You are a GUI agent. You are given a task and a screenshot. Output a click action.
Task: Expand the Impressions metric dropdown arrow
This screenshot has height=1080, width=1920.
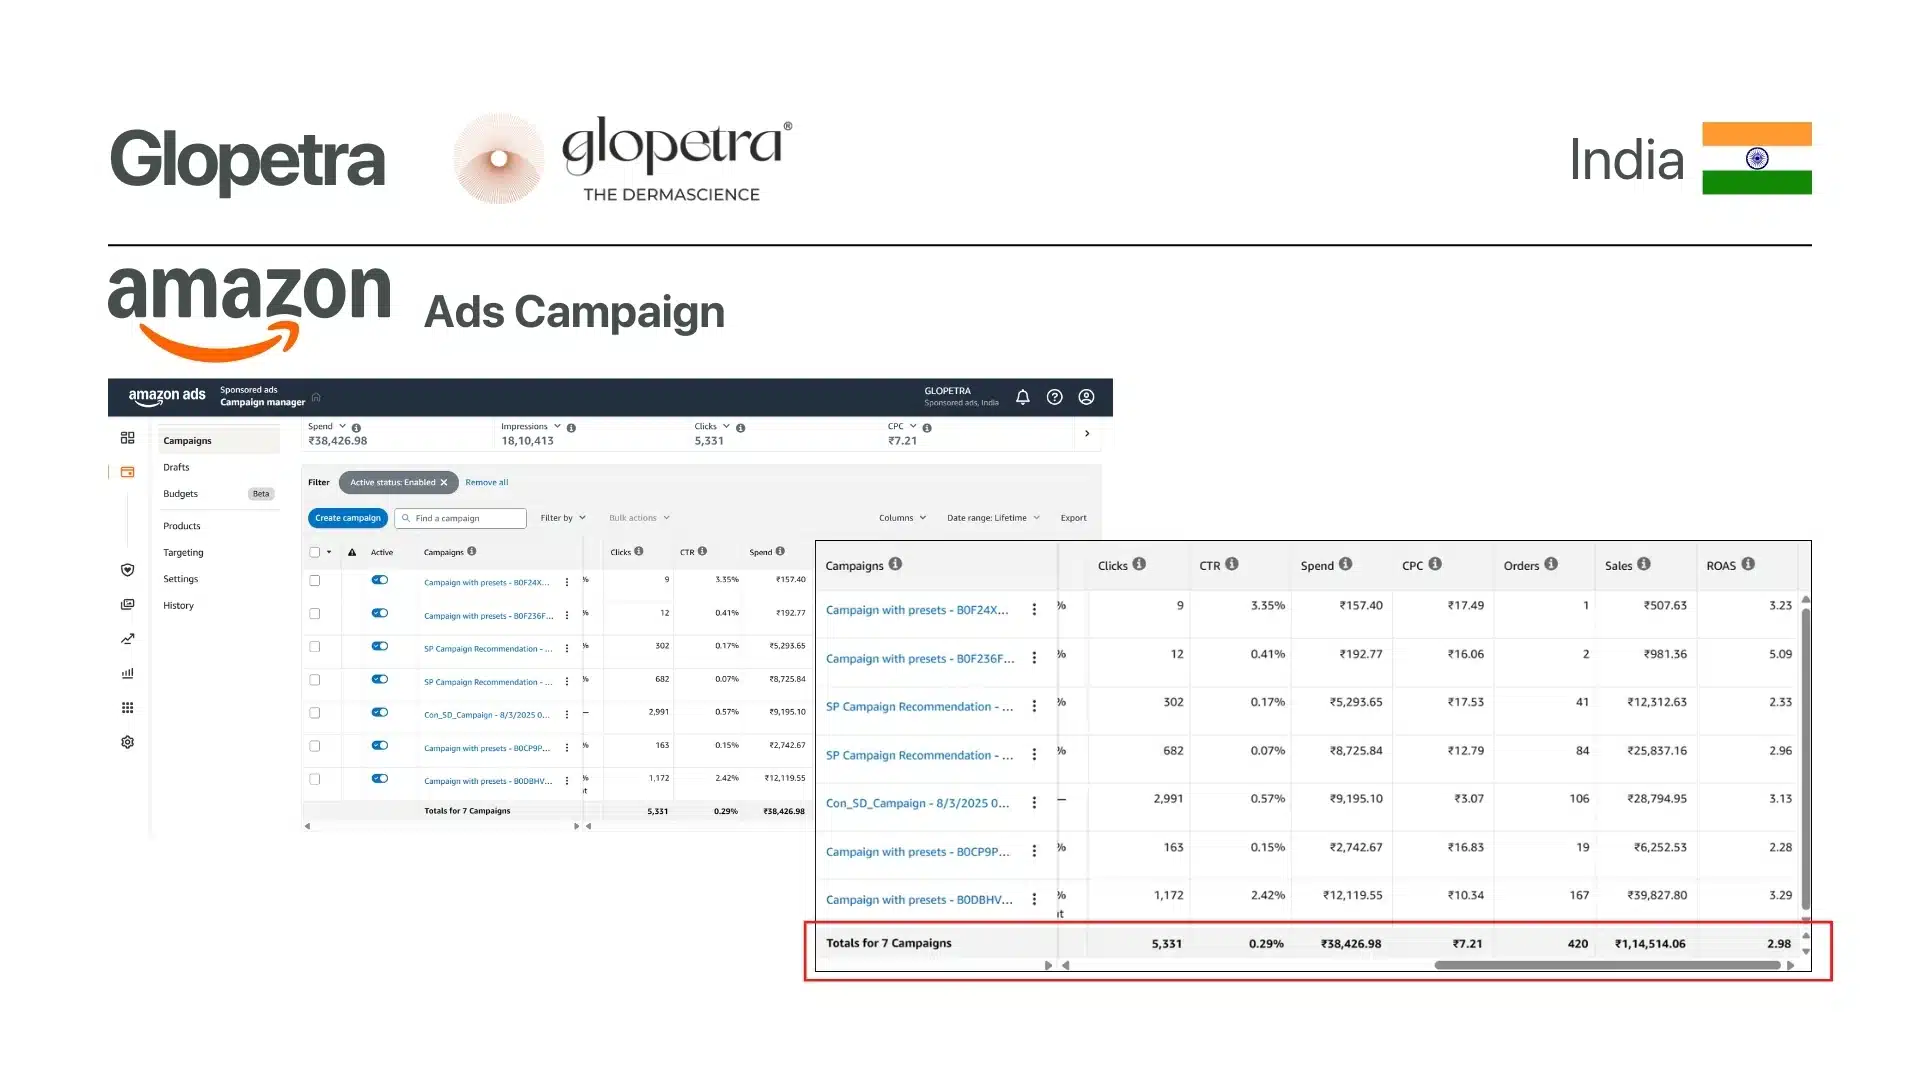click(x=557, y=426)
